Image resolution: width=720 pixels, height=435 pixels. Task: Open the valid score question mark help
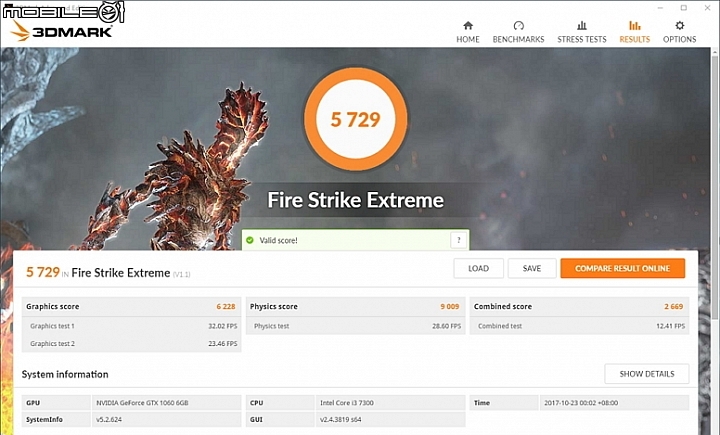click(458, 240)
